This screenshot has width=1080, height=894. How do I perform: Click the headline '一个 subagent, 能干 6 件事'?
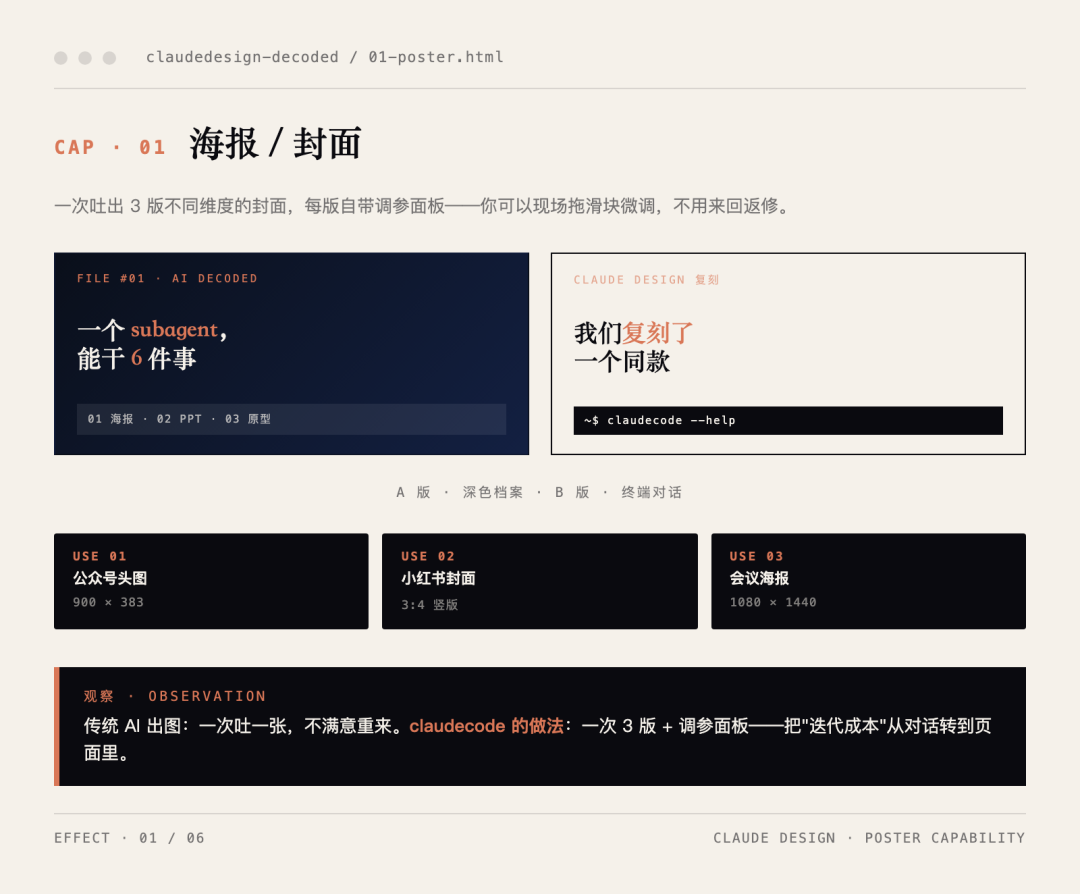pos(152,344)
